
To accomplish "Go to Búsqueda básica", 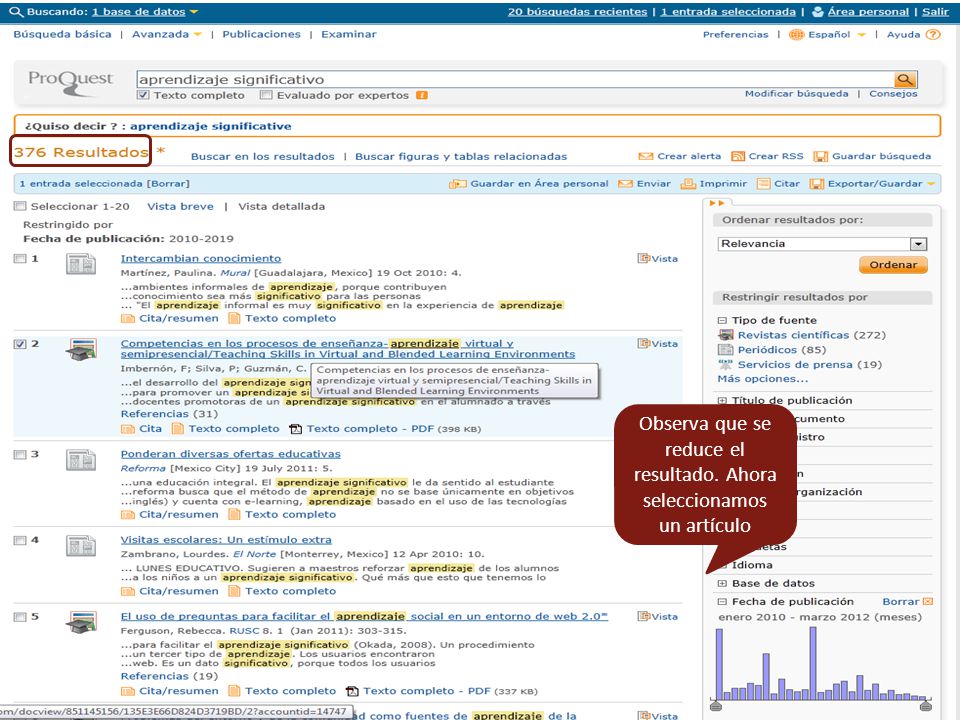I will point(62,34).
